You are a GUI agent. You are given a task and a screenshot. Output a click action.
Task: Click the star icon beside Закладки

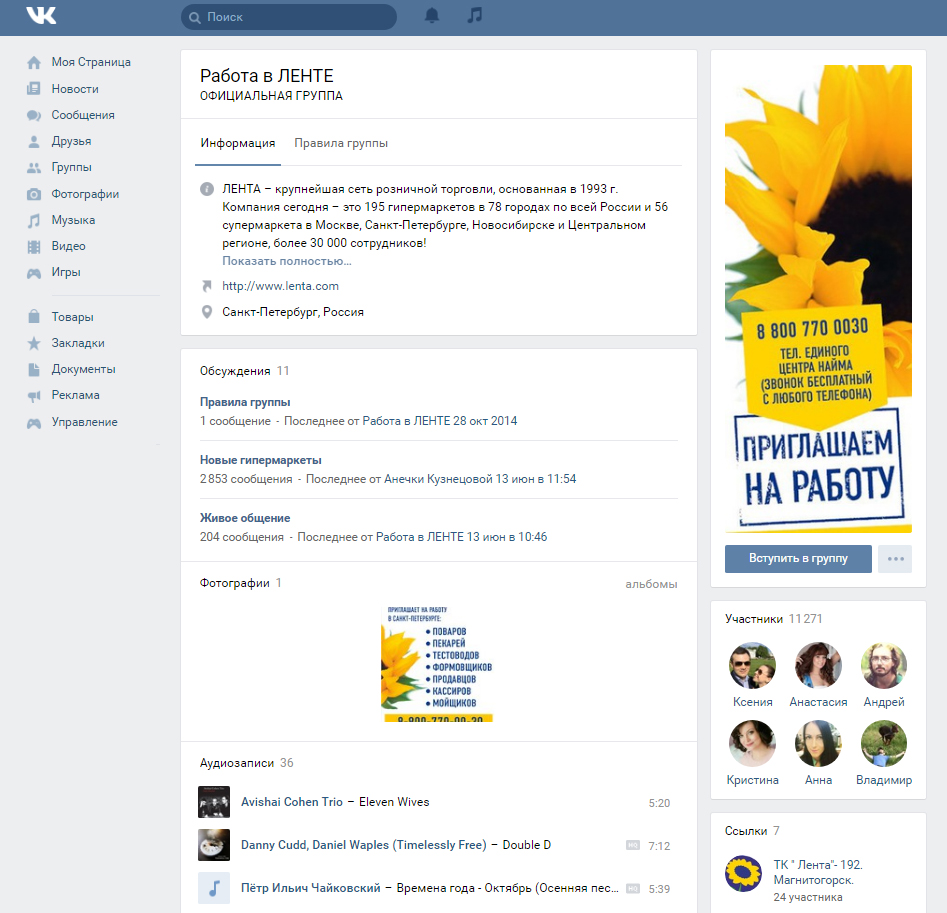click(x=34, y=343)
